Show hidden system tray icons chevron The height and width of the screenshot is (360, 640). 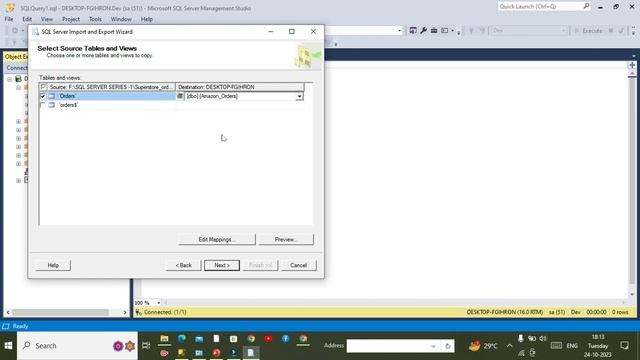pyautogui.click(x=509, y=346)
